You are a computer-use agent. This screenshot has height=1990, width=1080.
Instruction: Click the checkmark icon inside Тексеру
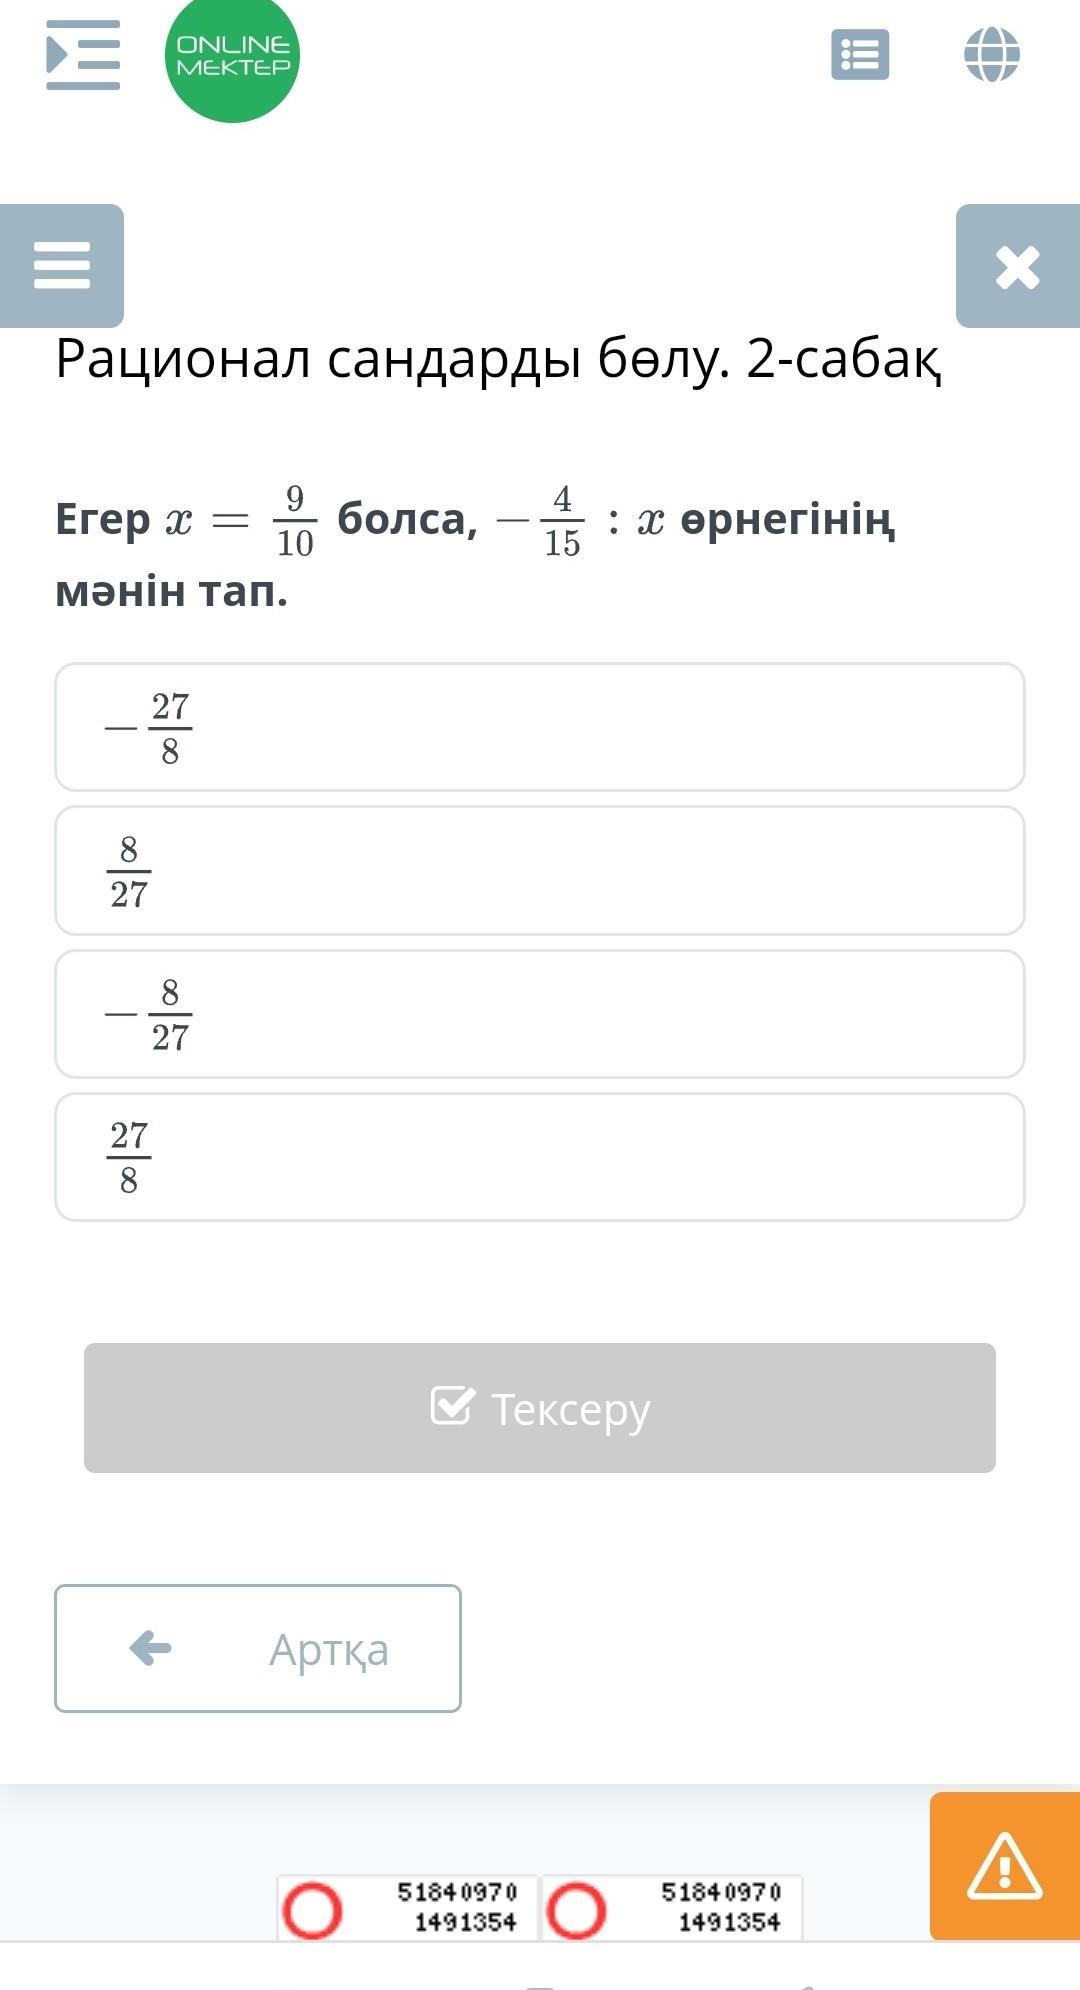(452, 1405)
